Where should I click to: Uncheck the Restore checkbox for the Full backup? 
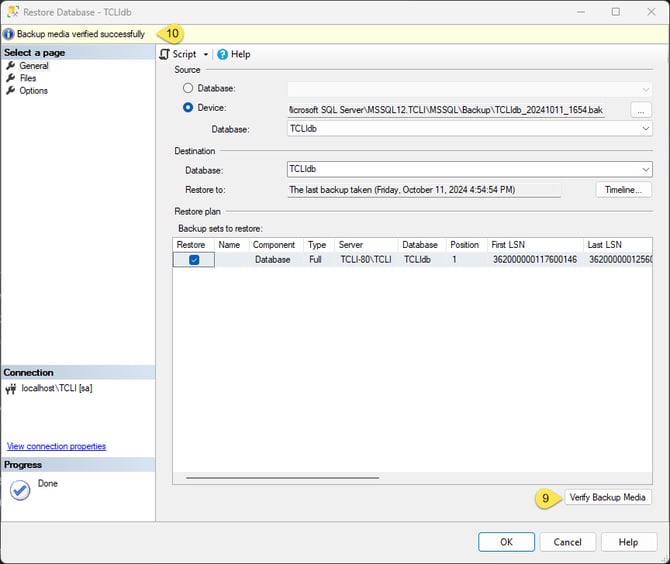[194, 260]
